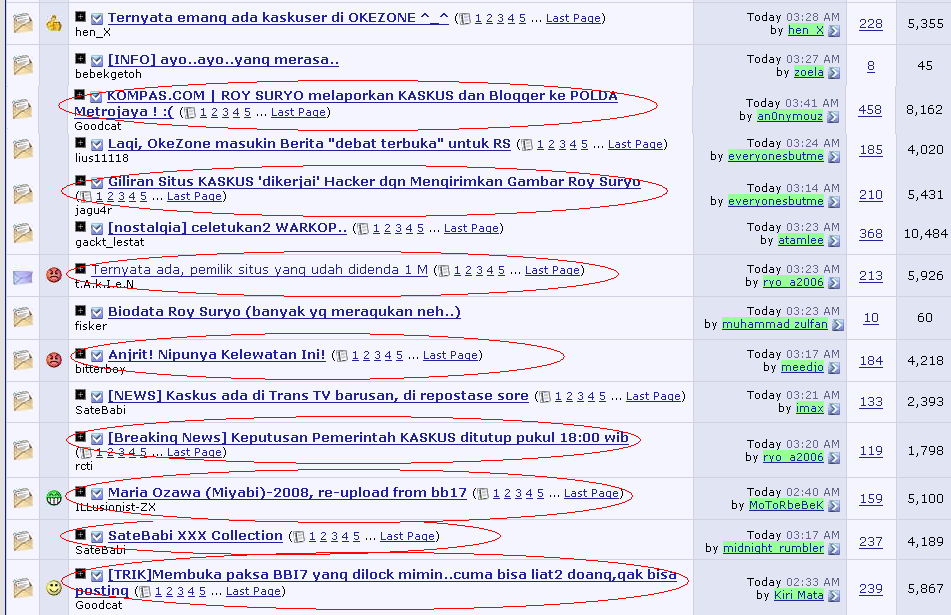
Task: View profile of last poster an0nymouz
Action: 790,116
